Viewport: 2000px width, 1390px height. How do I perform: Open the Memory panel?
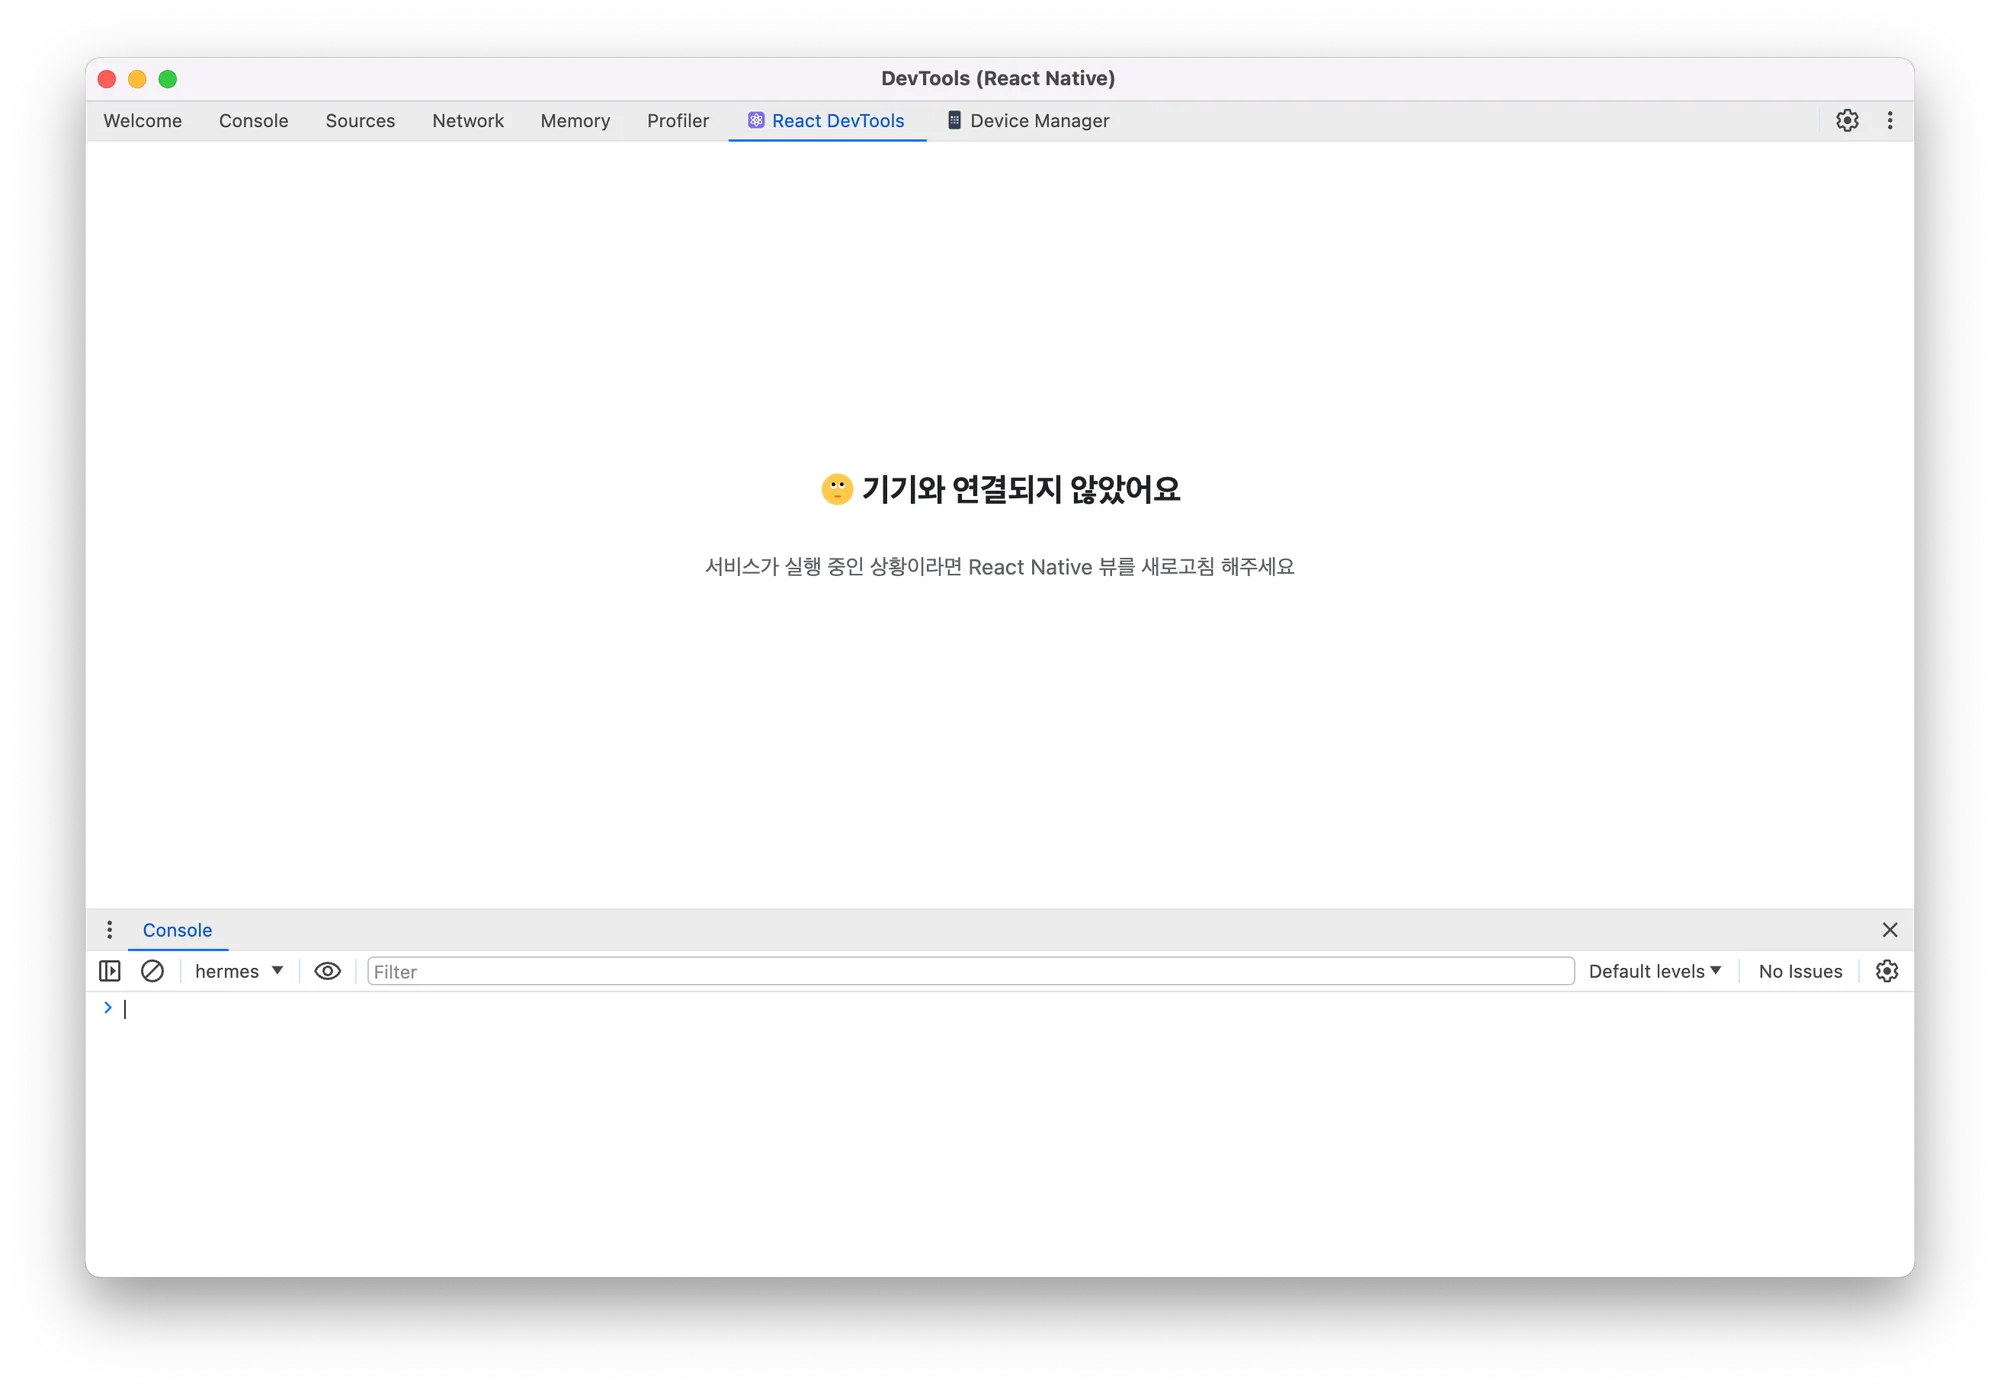pos(575,120)
